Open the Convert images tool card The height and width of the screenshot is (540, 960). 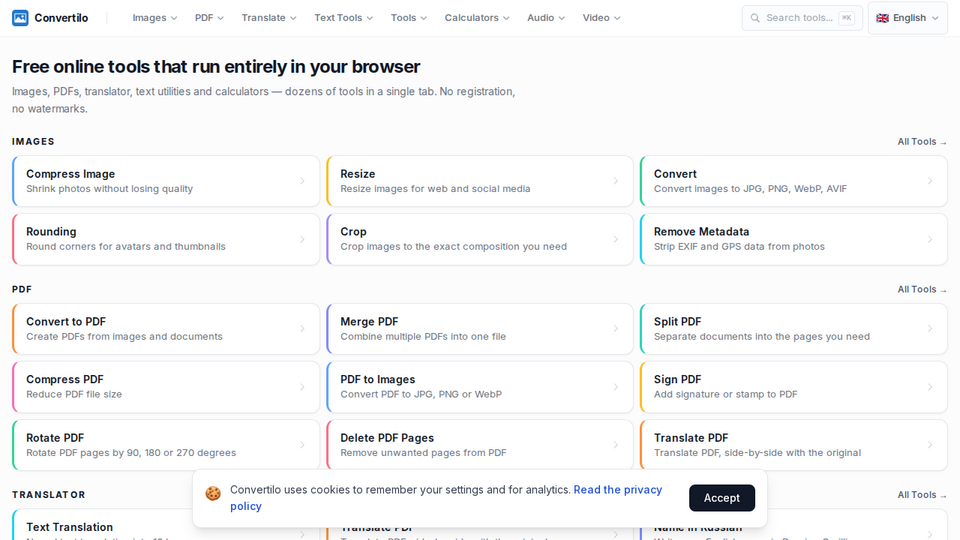click(793, 181)
